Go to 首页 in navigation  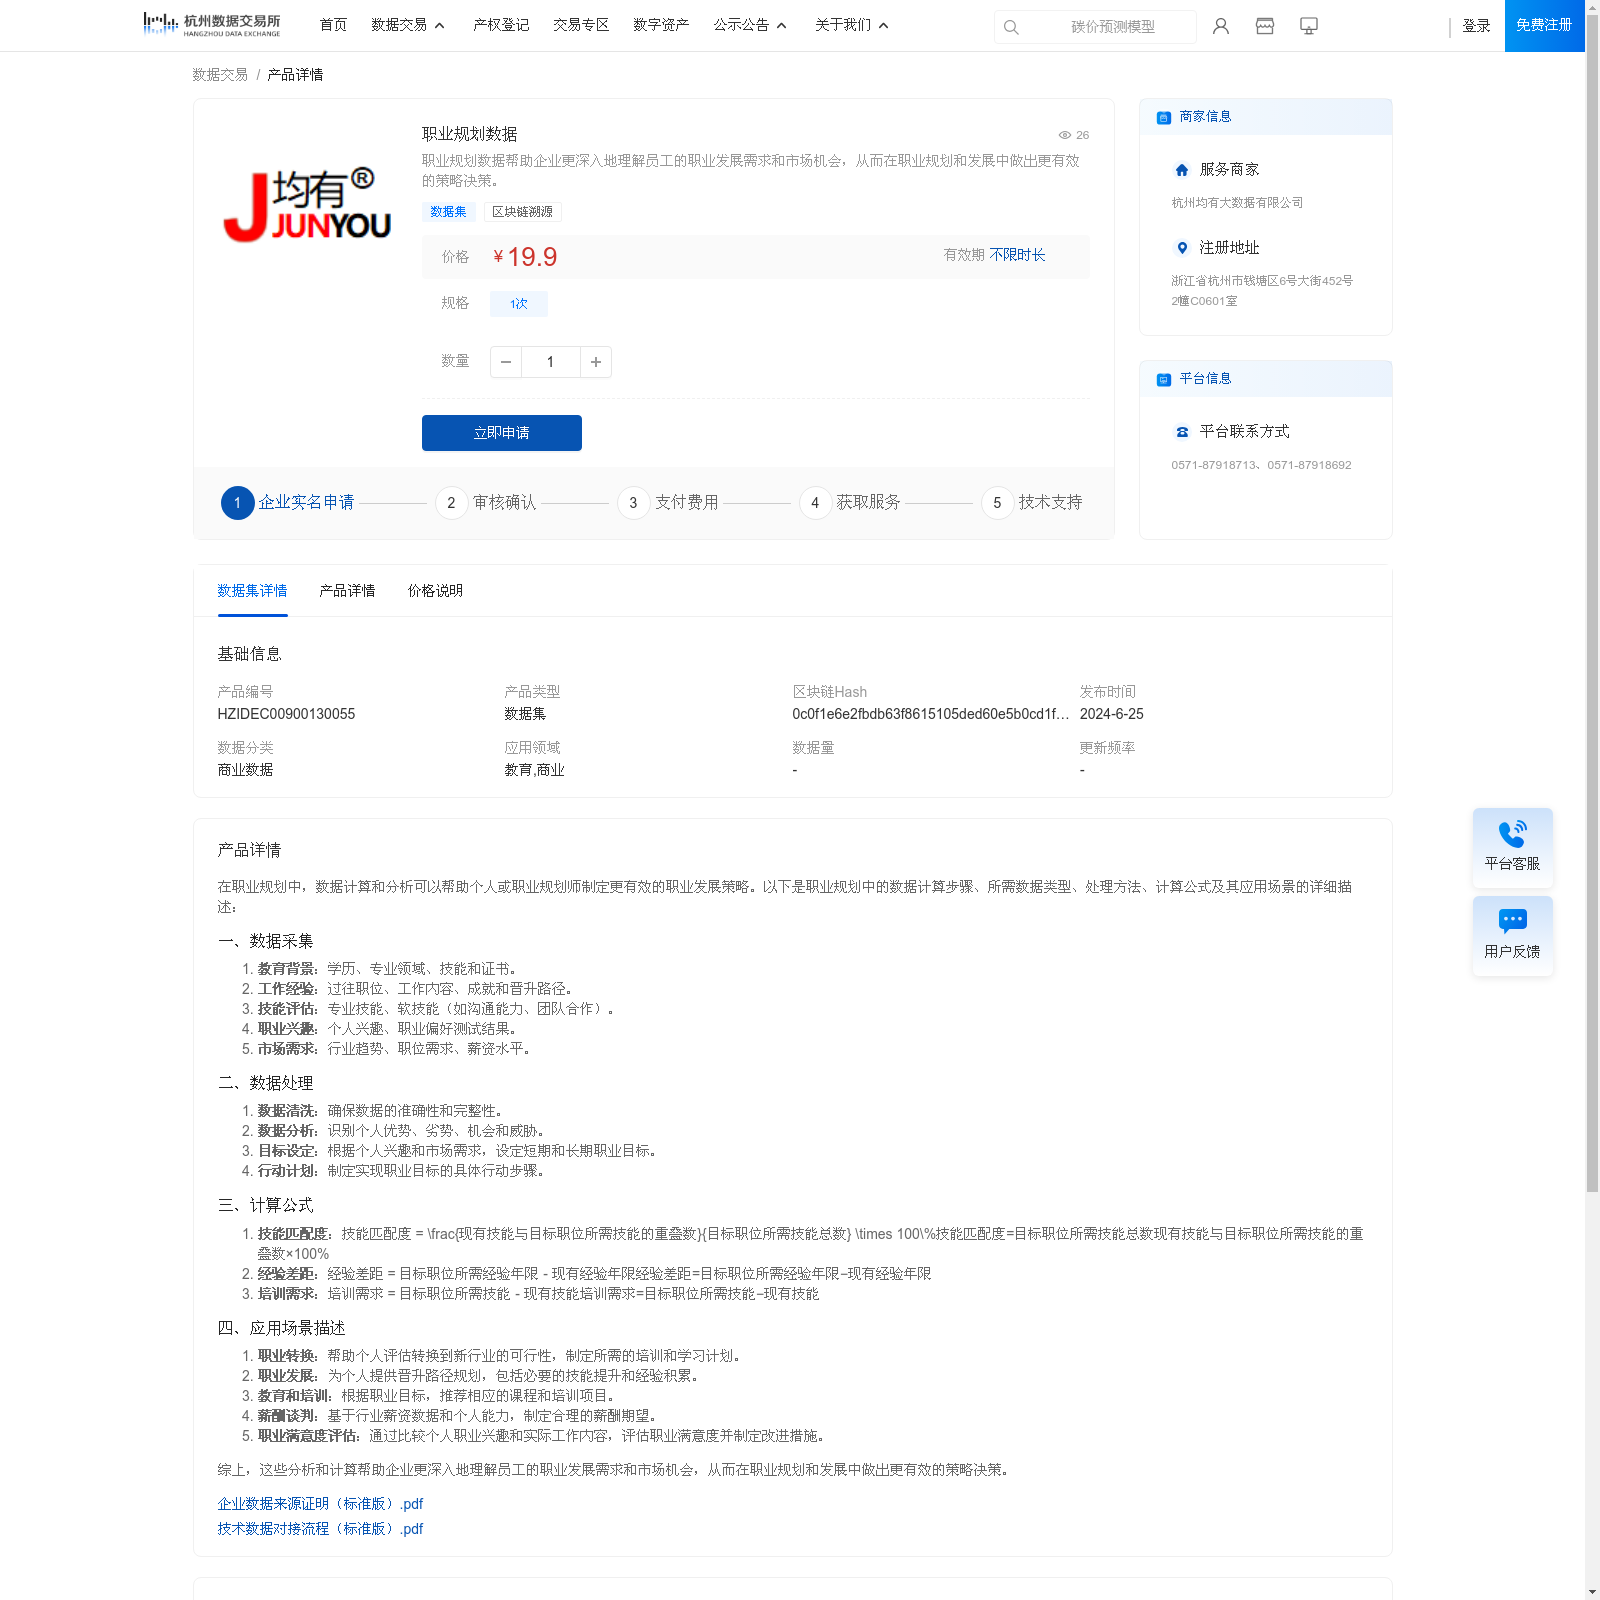(333, 25)
